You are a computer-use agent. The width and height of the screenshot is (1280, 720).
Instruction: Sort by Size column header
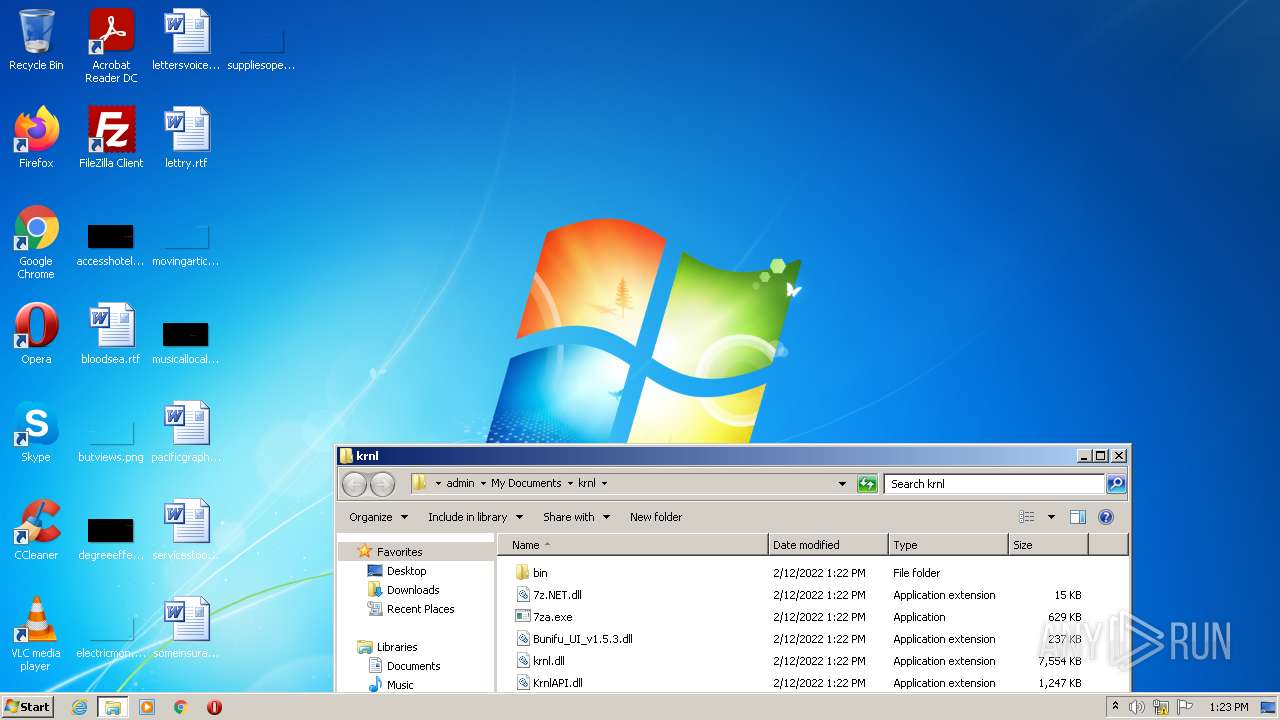coord(1048,545)
